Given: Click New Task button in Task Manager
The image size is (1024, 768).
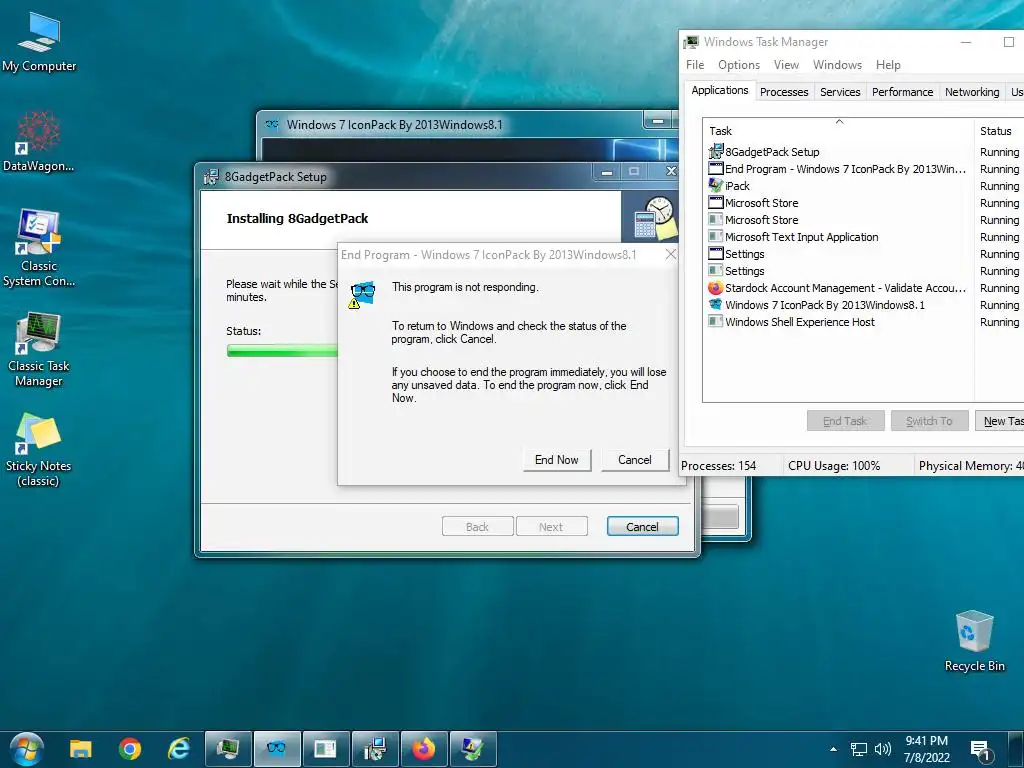Looking at the screenshot, I should tap(1000, 421).
